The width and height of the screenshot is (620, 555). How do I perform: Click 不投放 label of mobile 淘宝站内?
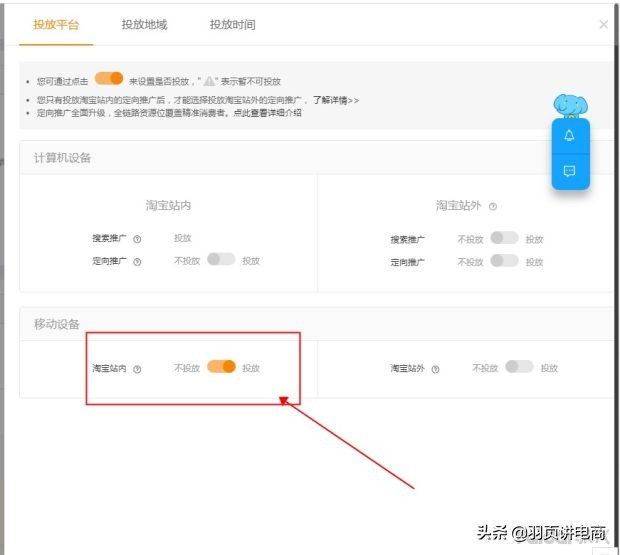(x=187, y=368)
